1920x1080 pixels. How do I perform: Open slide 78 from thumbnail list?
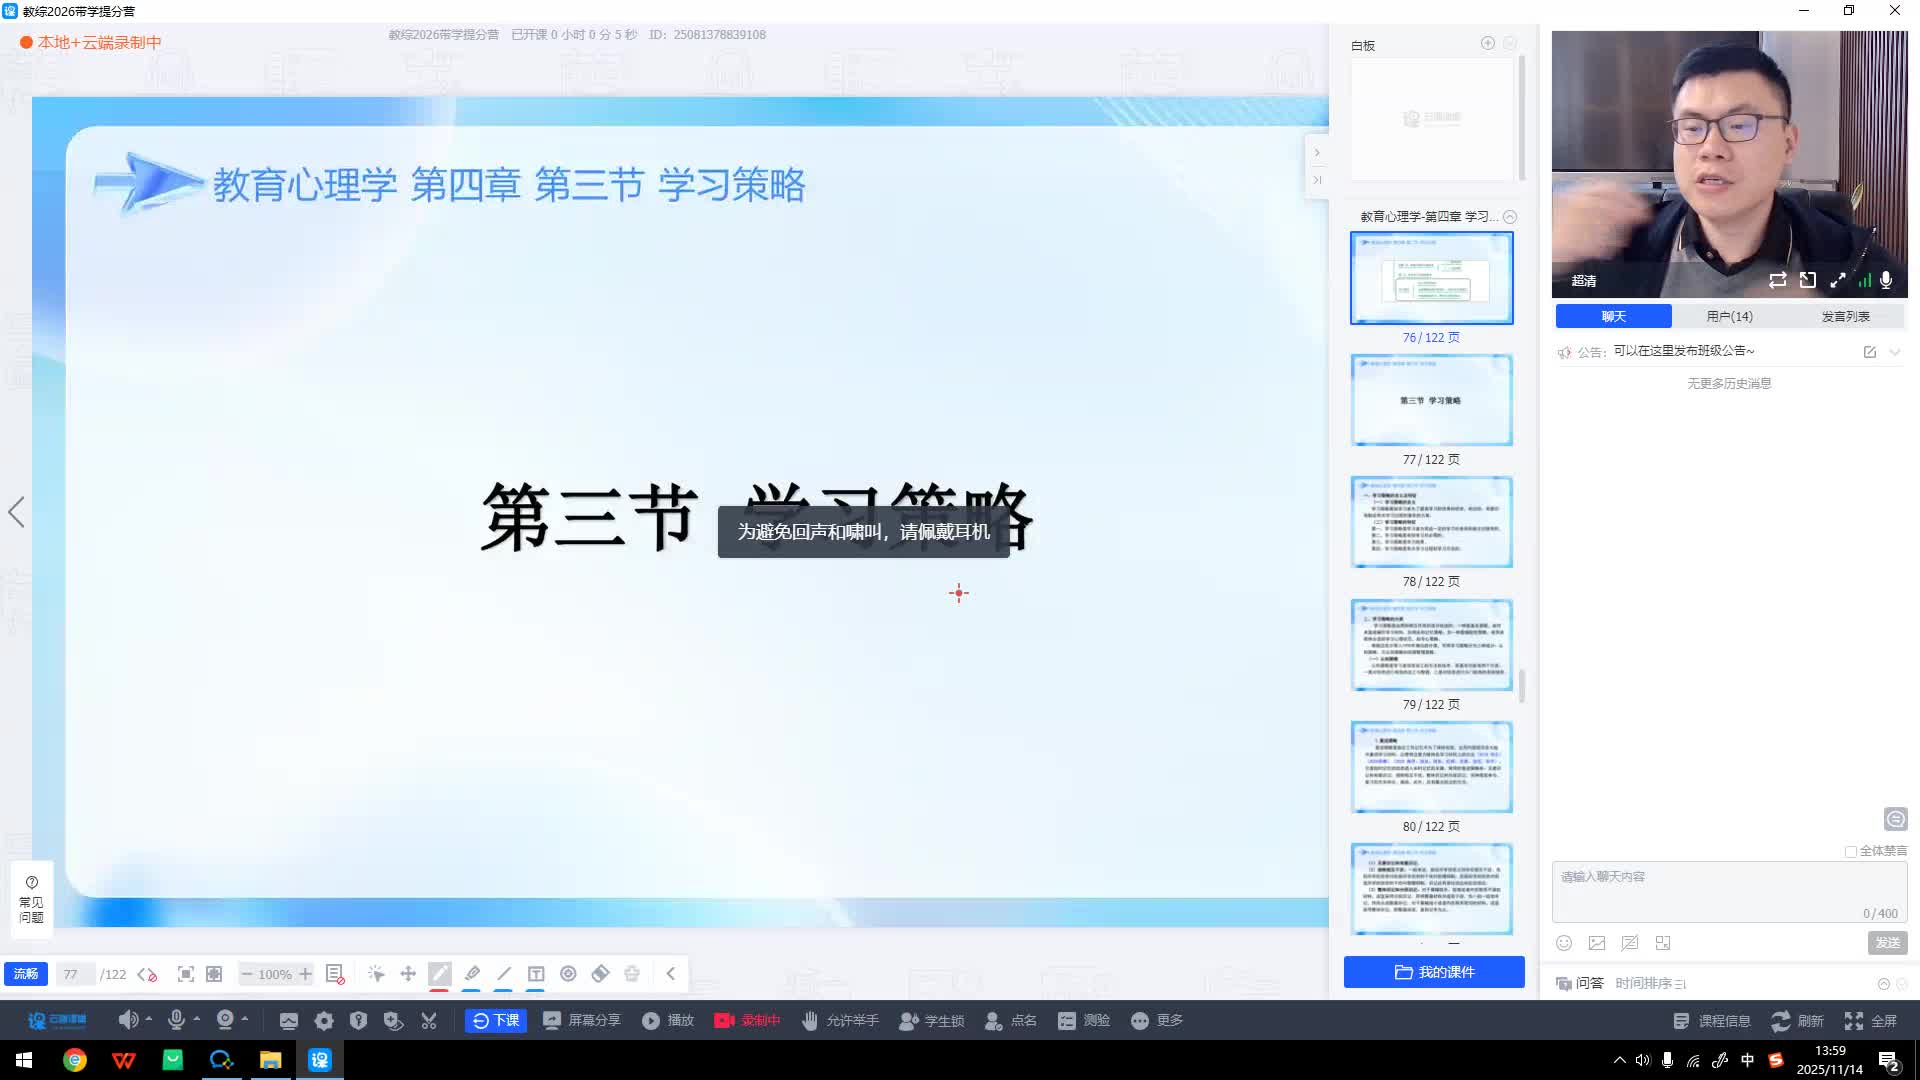(1431, 521)
